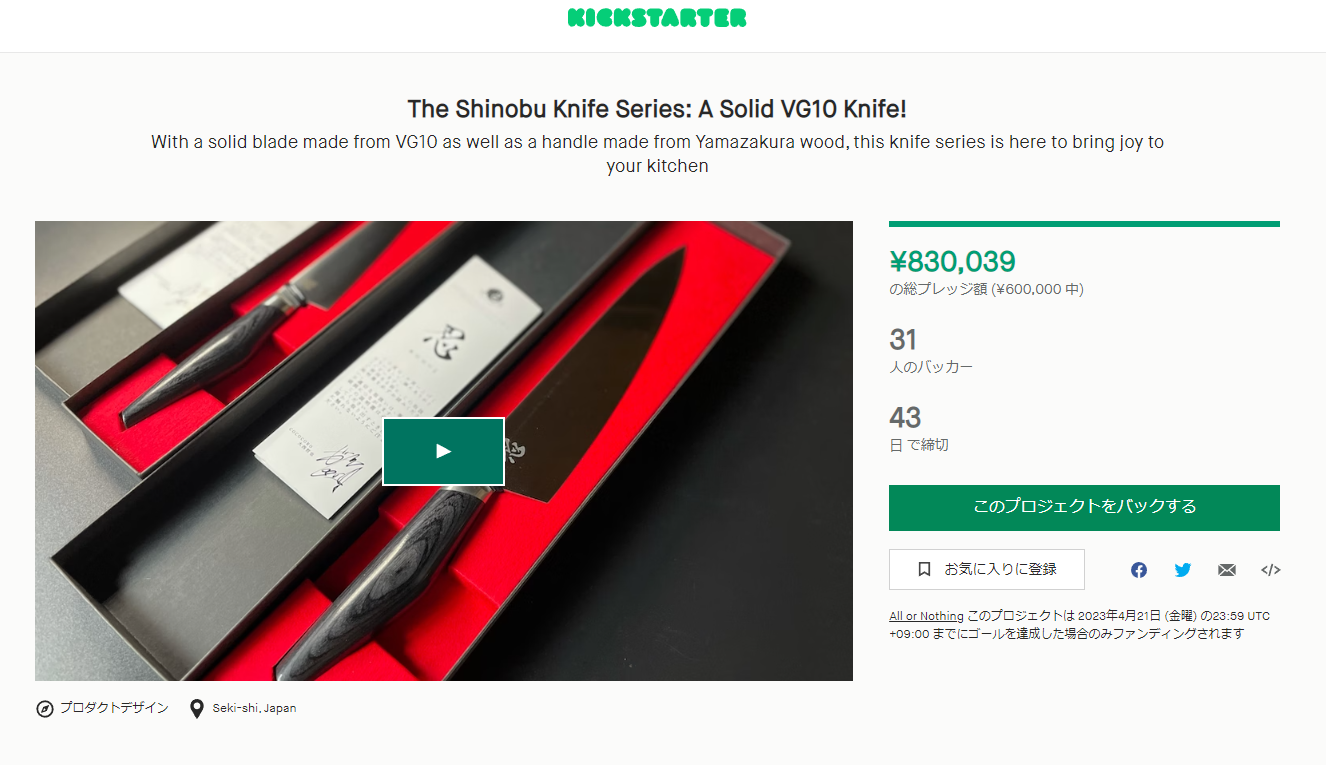Open the プロダクトデザイン category link
The width and height of the screenshot is (1326, 765).
(114, 708)
